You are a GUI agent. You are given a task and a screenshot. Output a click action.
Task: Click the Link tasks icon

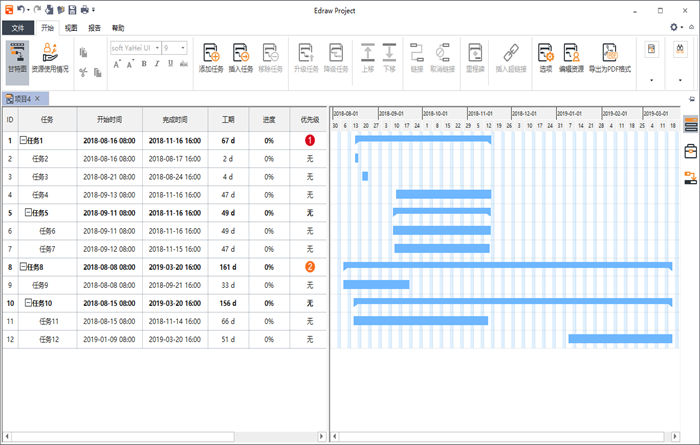[417, 53]
